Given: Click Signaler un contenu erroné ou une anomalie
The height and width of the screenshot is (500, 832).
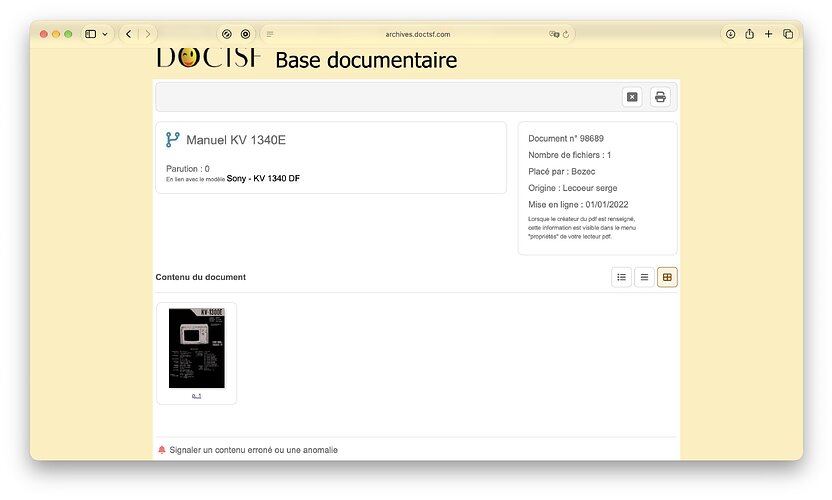Looking at the screenshot, I should point(253,450).
